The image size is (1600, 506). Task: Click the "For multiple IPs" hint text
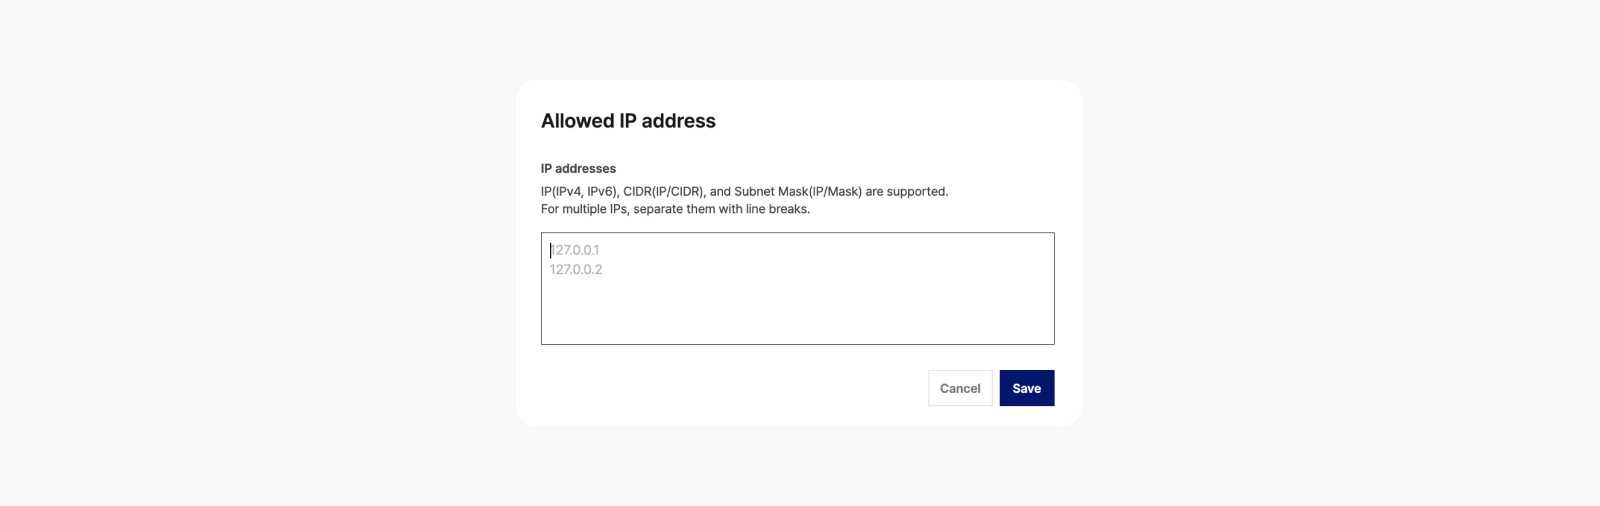586,209
